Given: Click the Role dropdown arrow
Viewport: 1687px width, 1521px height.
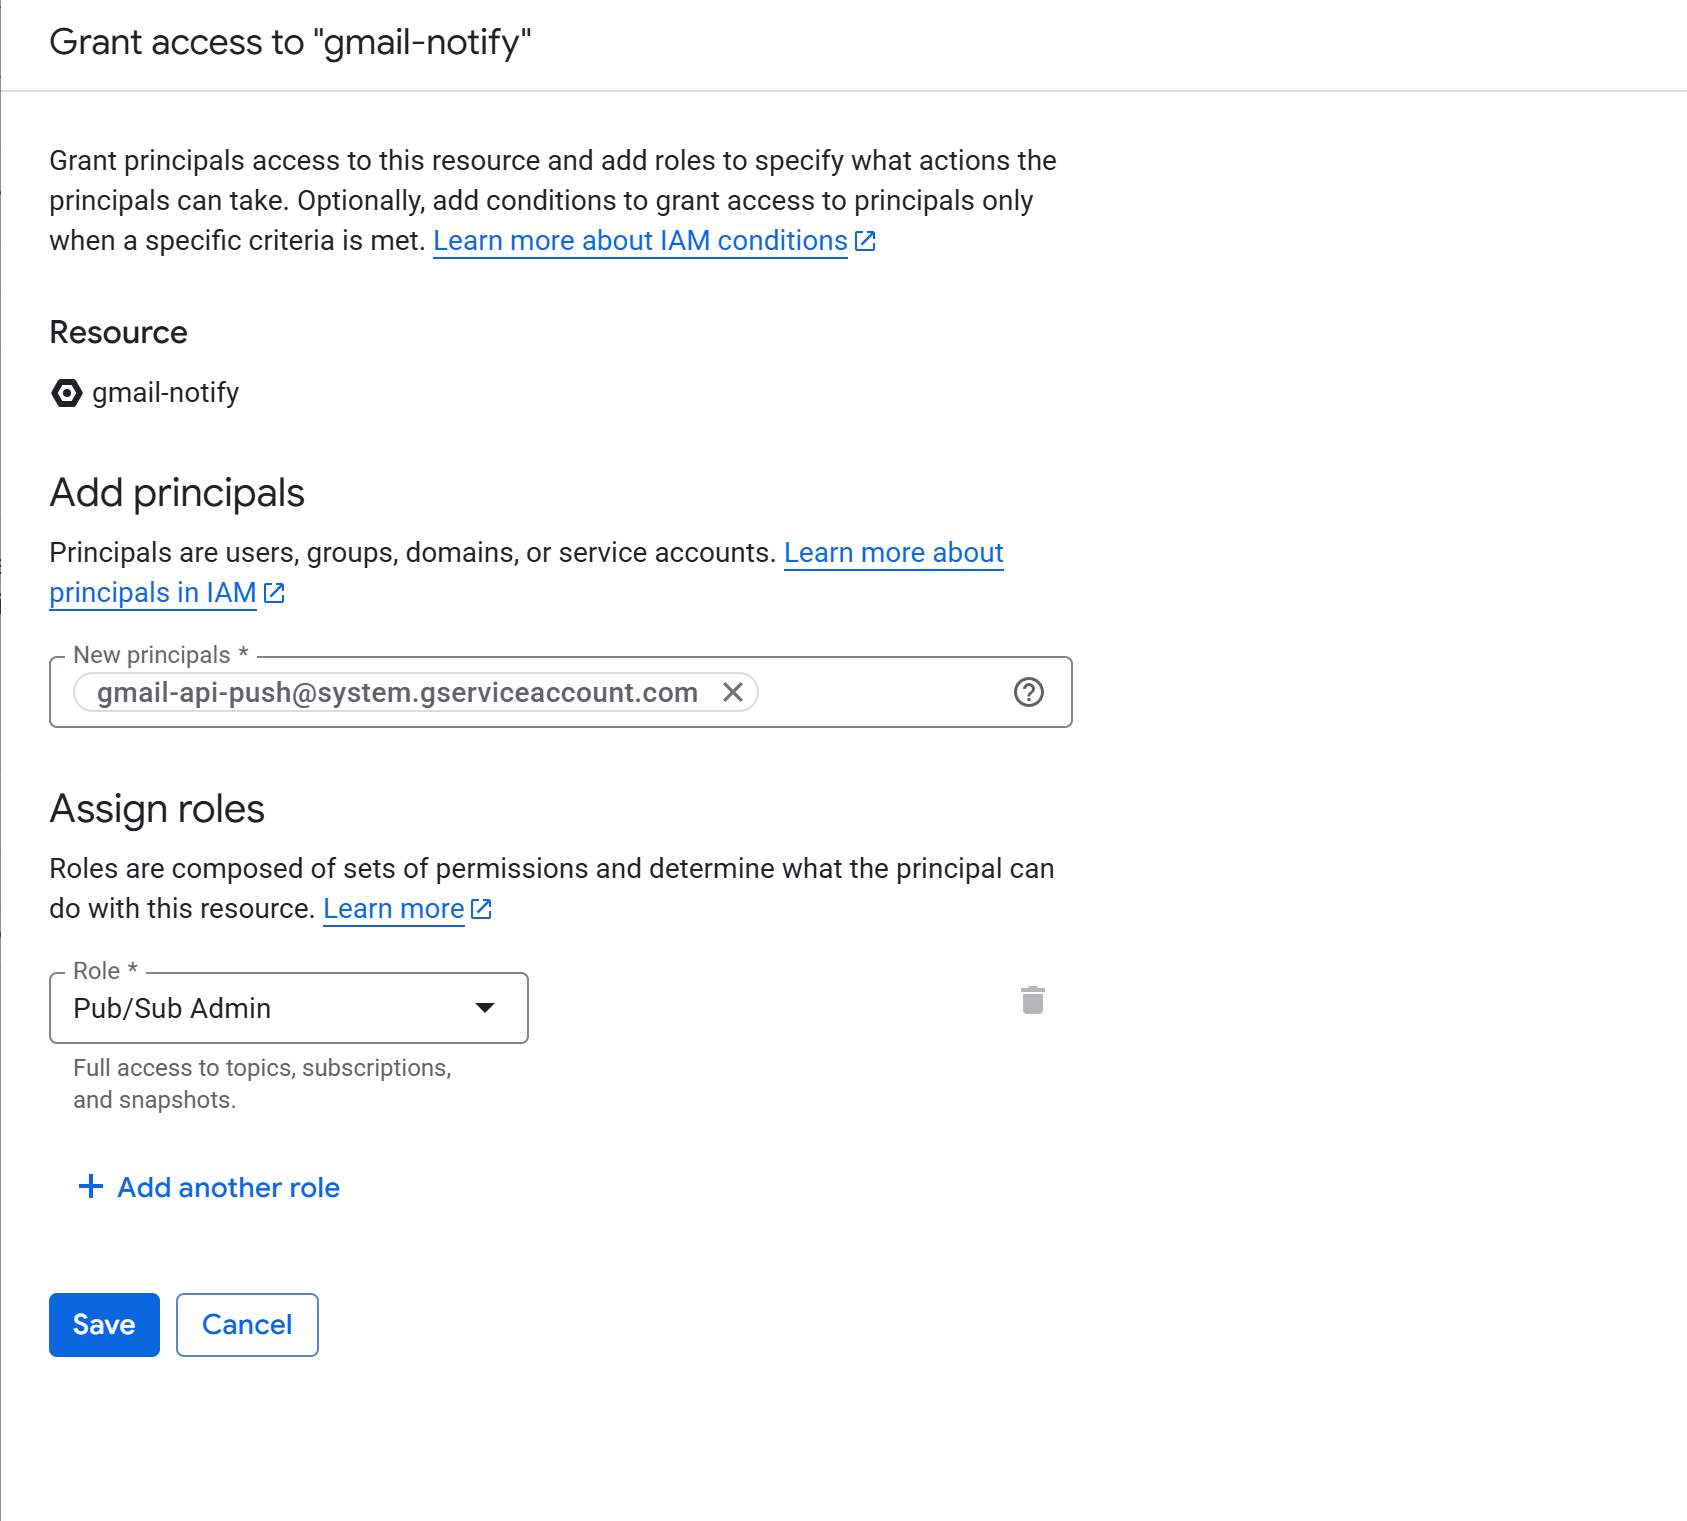Looking at the screenshot, I should pyautogui.click(x=485, y=1008).
